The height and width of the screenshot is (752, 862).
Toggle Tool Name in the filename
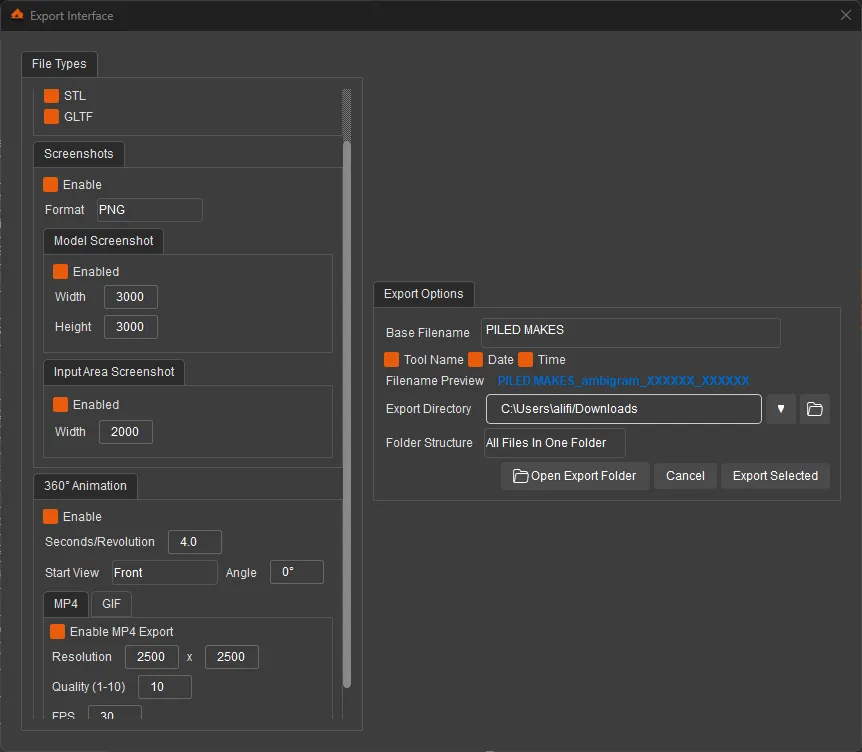(x=391, y=359)
